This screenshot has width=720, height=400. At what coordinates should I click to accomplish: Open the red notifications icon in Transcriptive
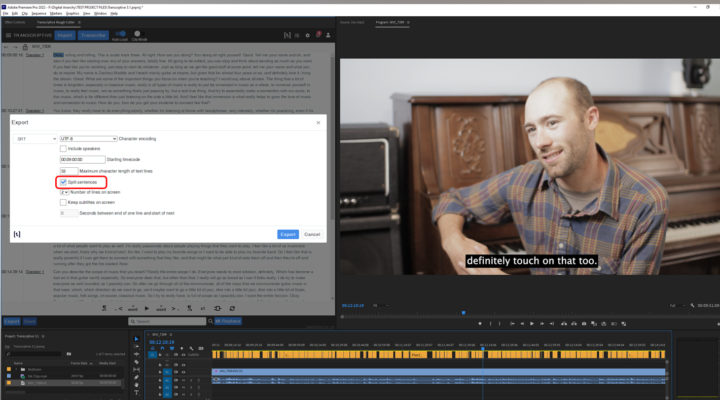point(318,35)
